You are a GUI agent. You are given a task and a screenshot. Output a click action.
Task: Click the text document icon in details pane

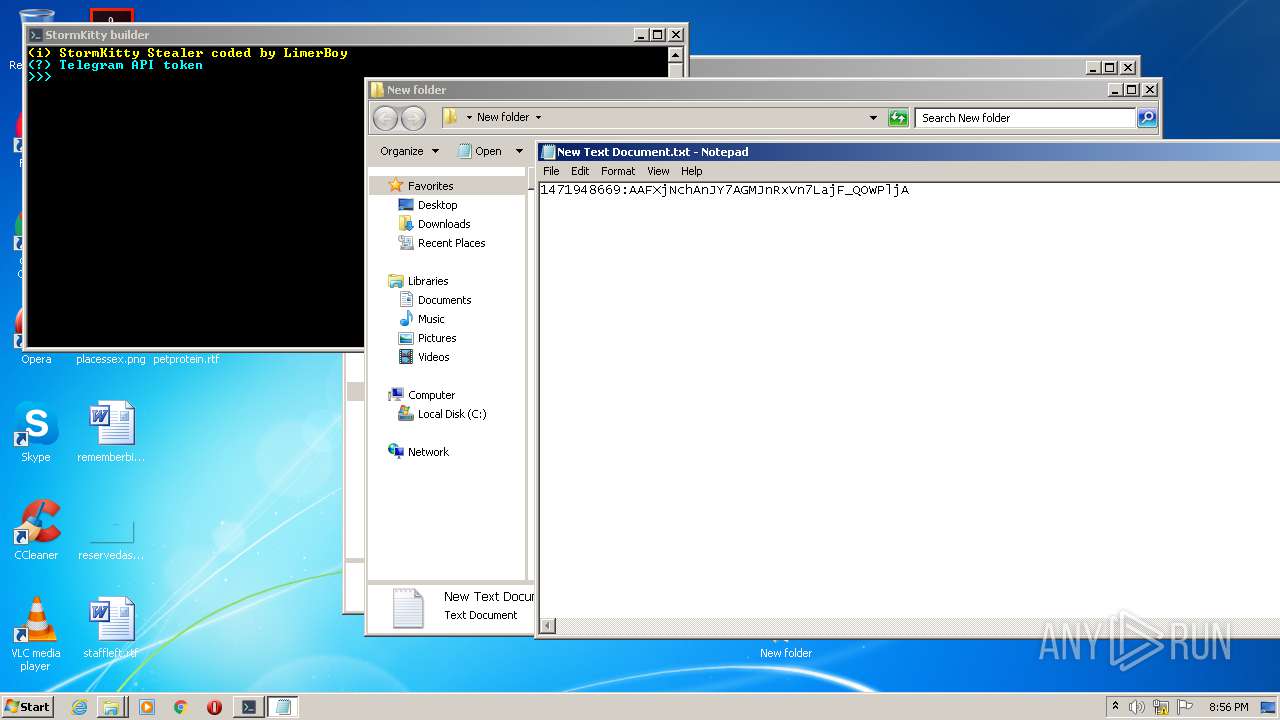408,608
